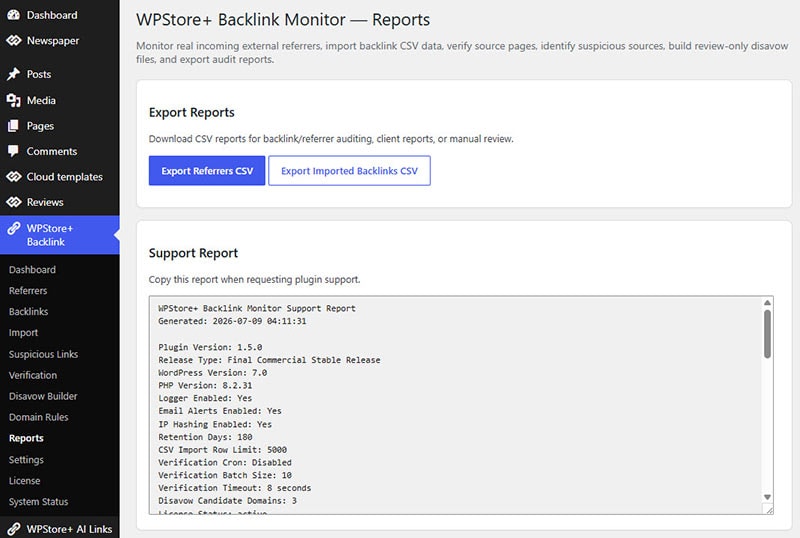The height and width of the screenshot is (538, 800).
Task: Open WPStore+ AI Links menu item
Action: pos(69,529)
